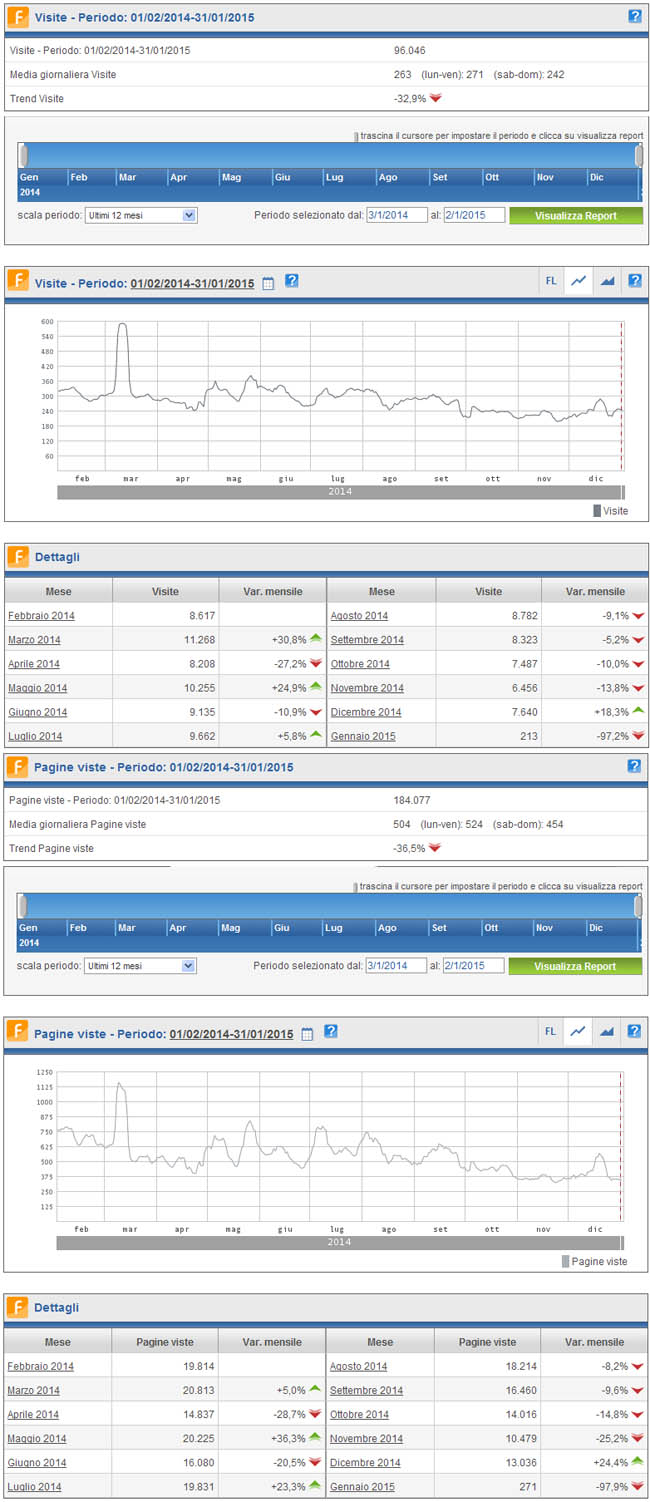Click left handle of Visite period slider
The width and height of the screenshot is (650, 1502).
tap(23, 155)
